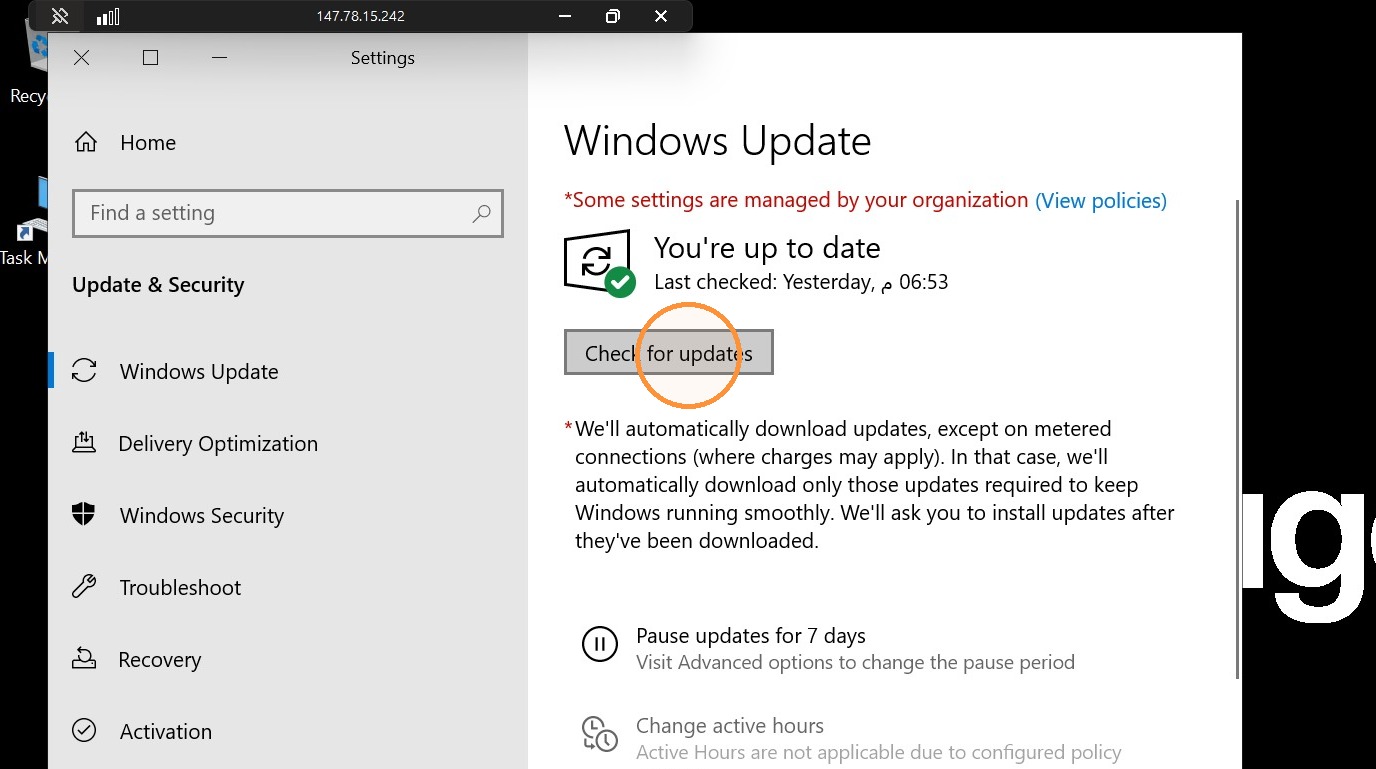Click the Recovery icon in sidebar

(x=84, y=659)
